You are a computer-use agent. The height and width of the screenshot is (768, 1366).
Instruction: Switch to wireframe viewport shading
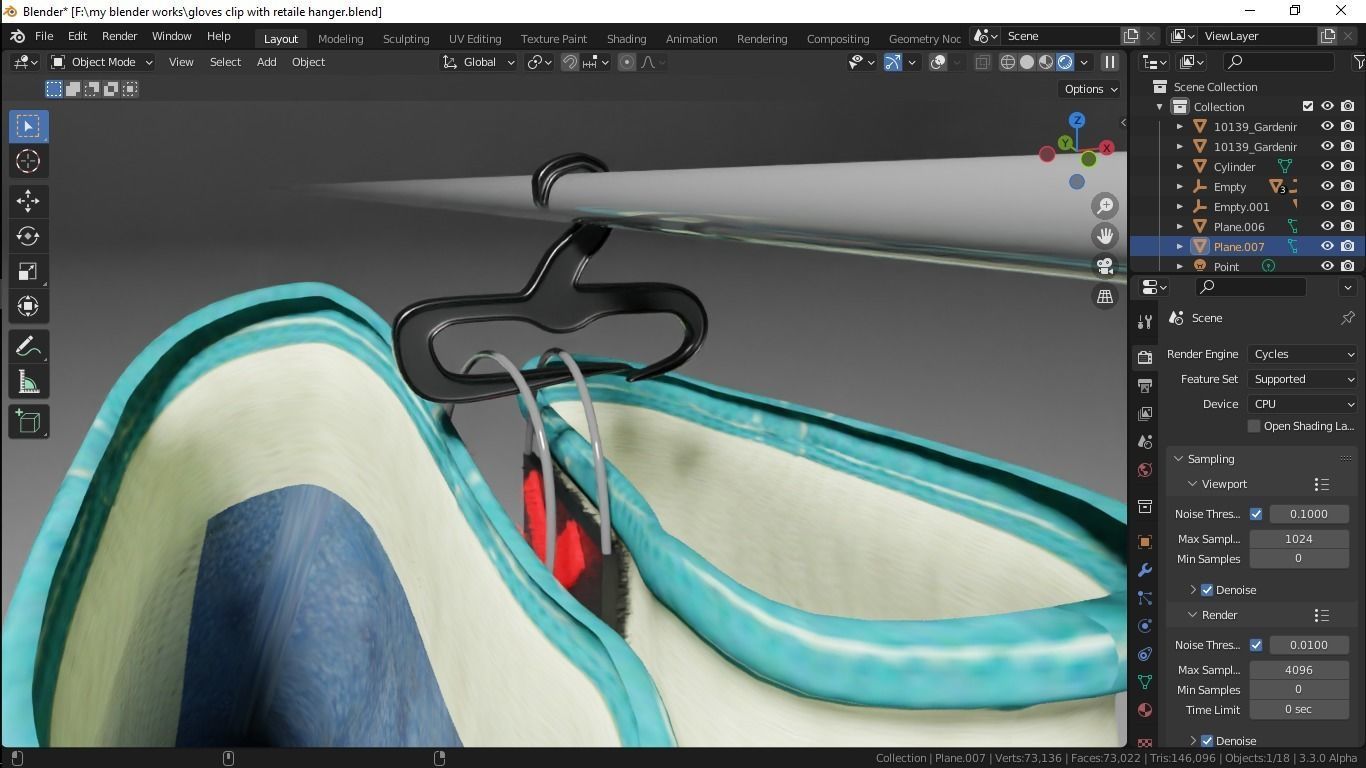1008,62
